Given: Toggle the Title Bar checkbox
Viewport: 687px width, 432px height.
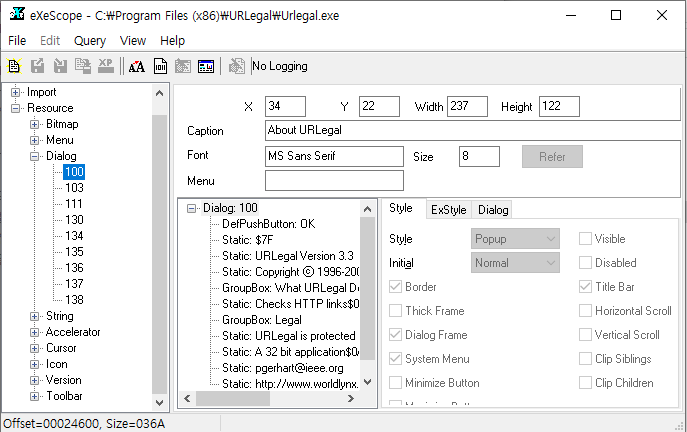Looking at the screenshot, I should (585, 287).
